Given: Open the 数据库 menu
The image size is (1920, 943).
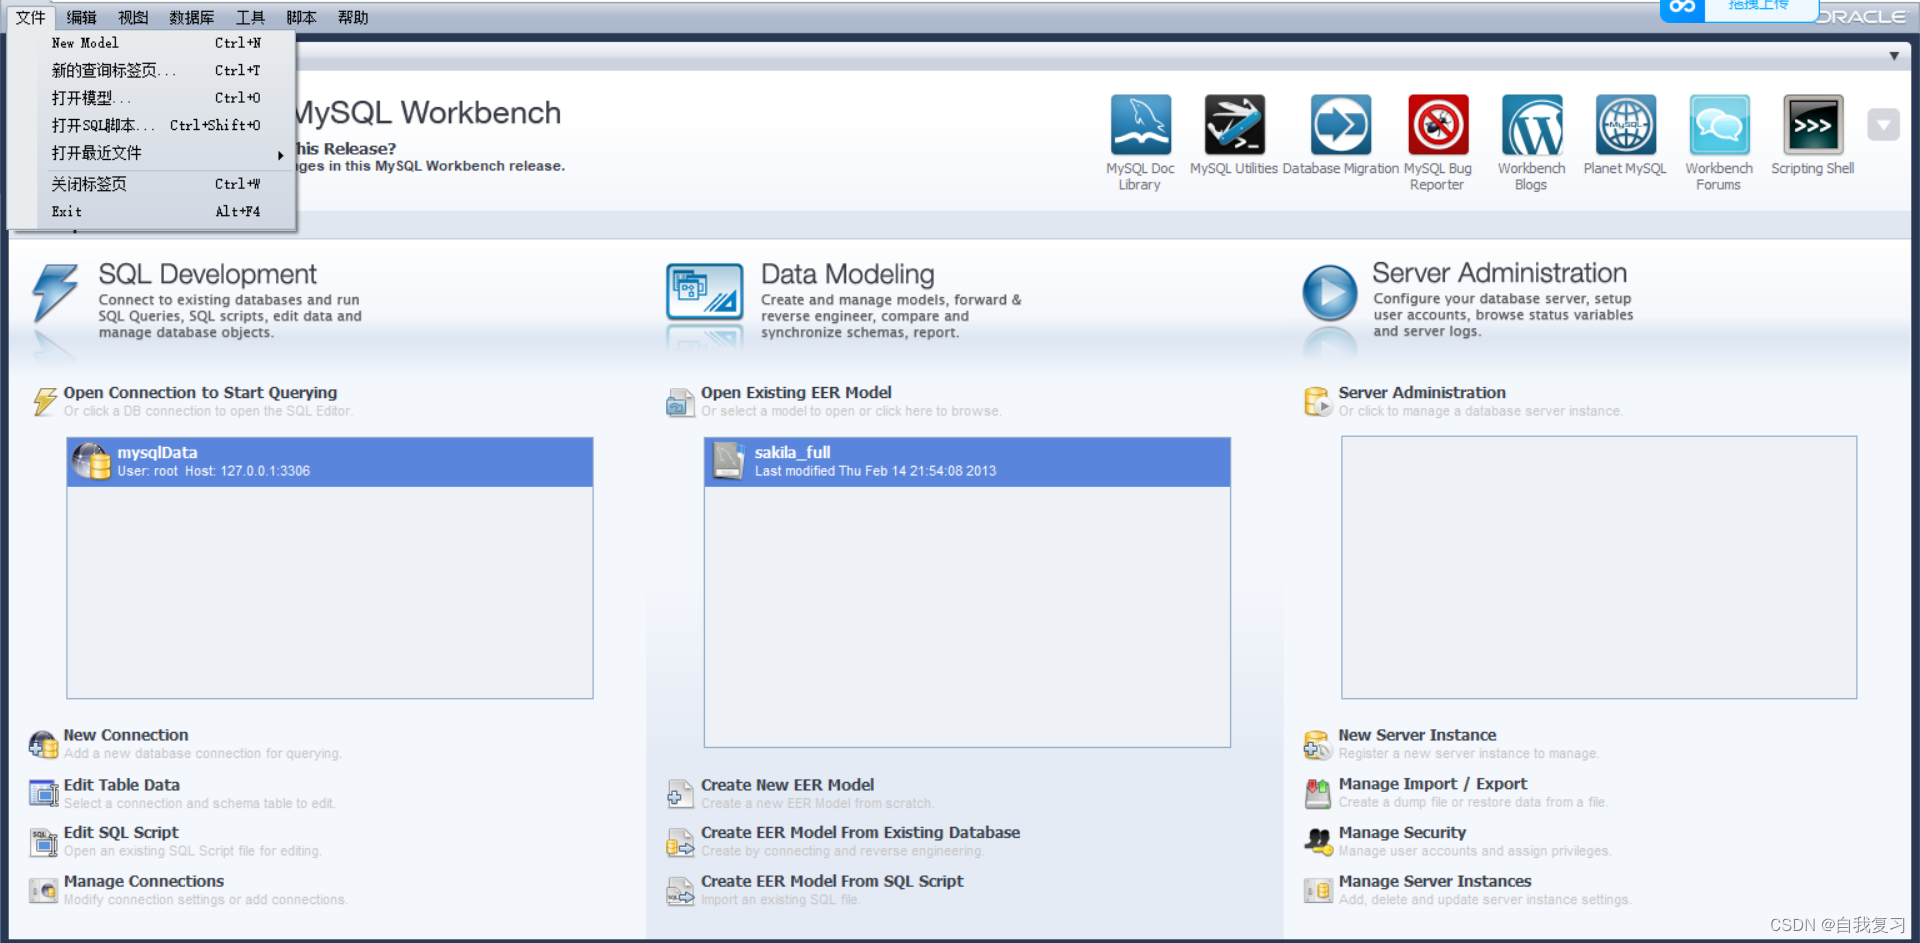Looking at the screenshot, I should [192, 17].
